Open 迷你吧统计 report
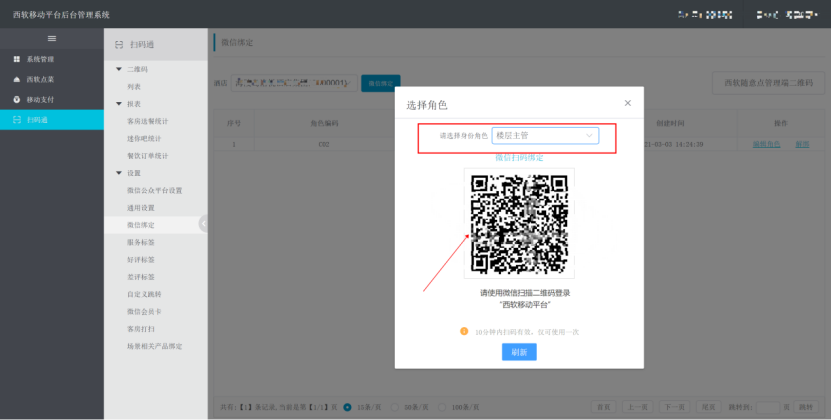 144,138
